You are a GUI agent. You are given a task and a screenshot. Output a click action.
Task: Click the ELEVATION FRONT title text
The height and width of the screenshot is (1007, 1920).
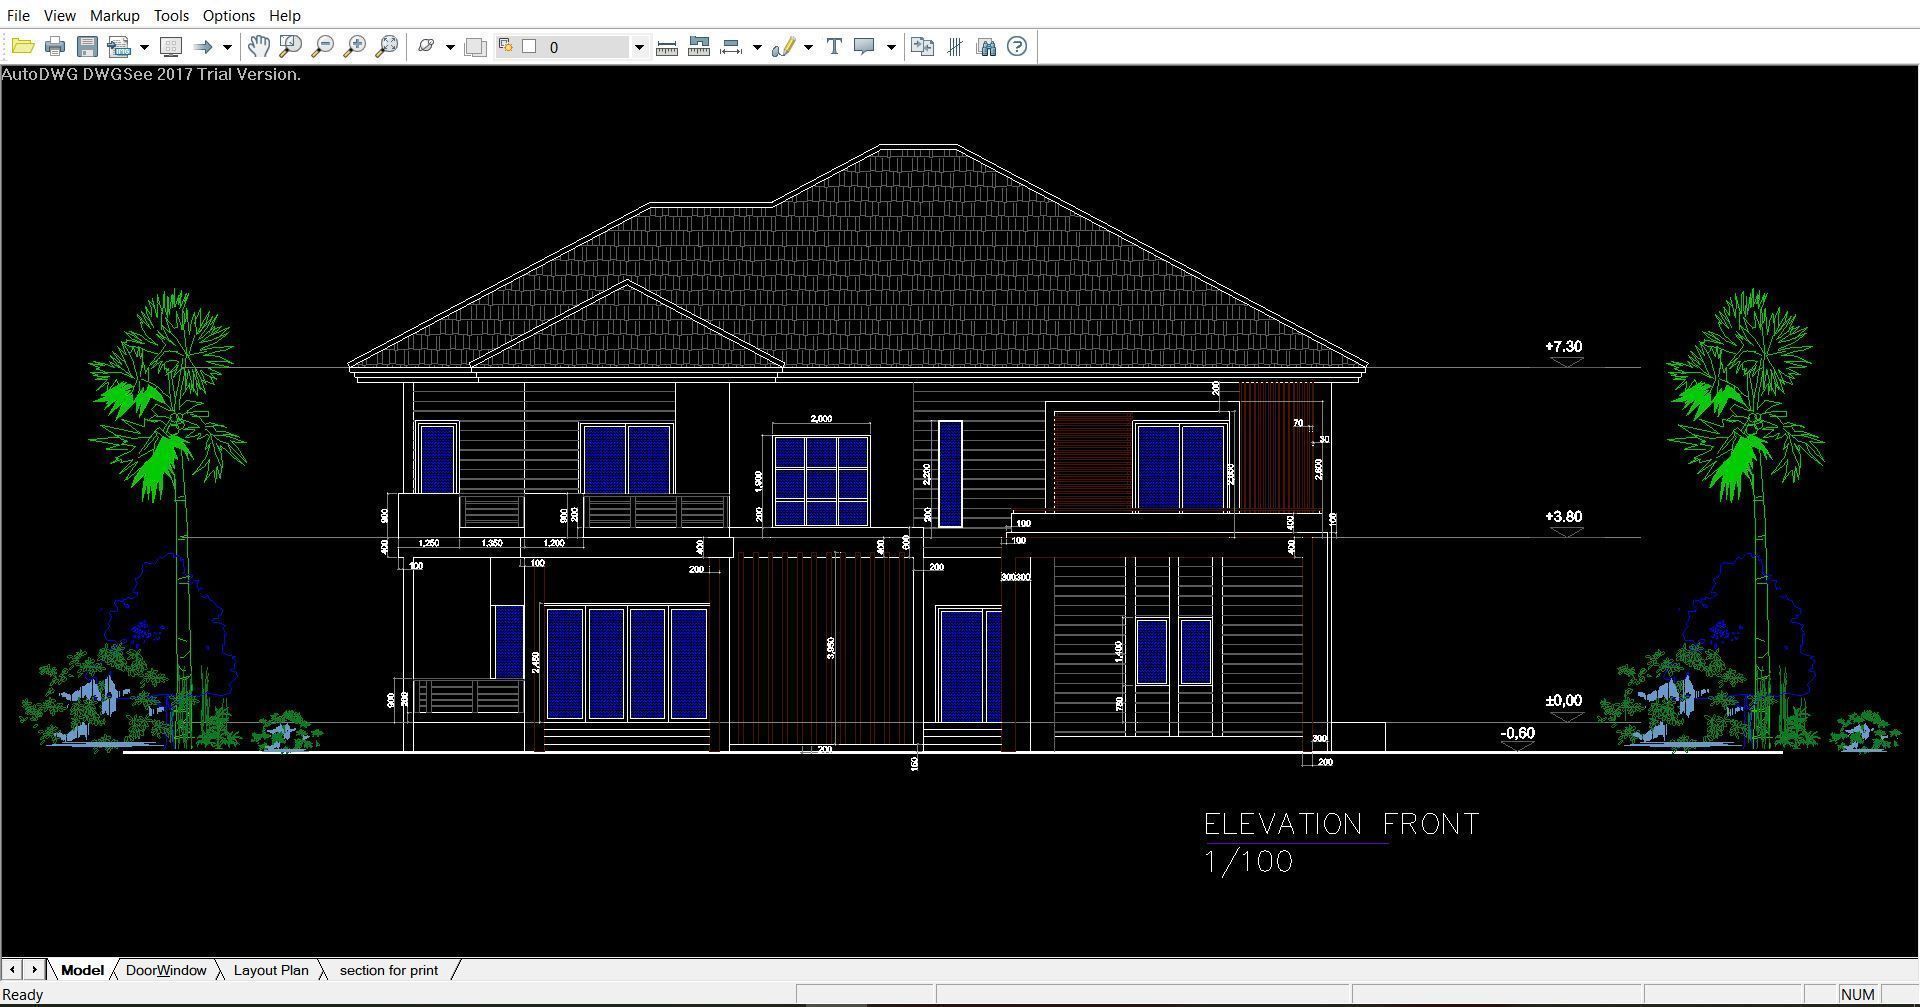tap(1342, 824)
